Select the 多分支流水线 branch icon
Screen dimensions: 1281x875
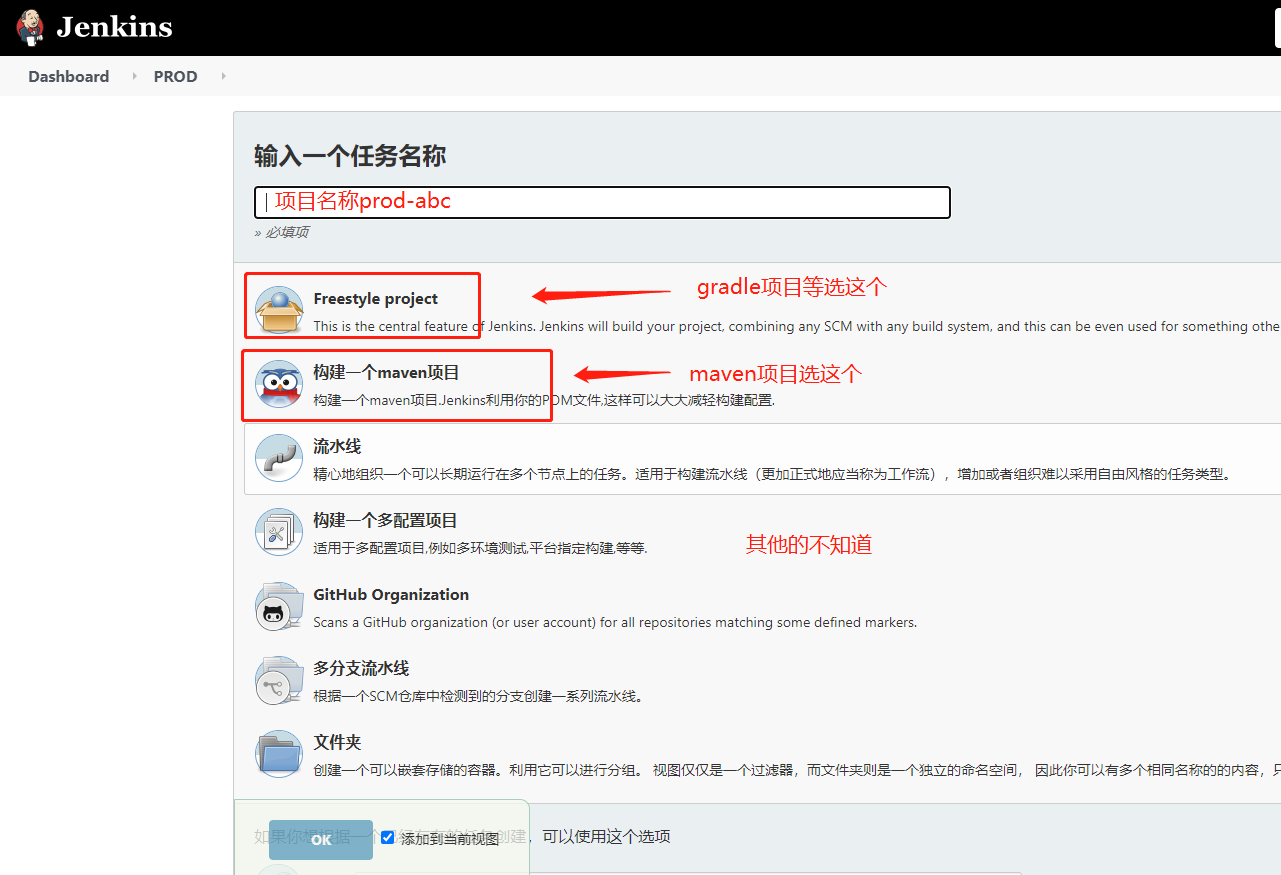pyautogui.click(x=278, y=680)
